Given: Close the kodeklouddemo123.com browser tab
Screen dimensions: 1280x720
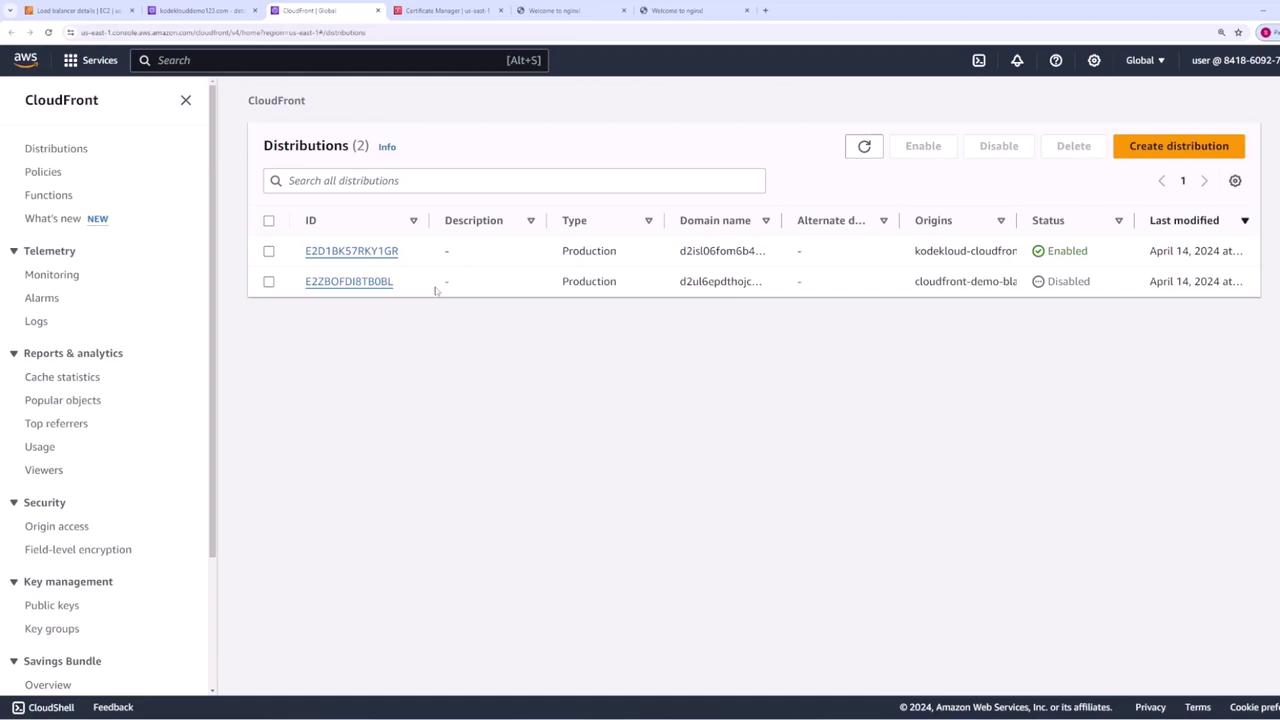Looking at the screenshot, I should tap(255, 10).
